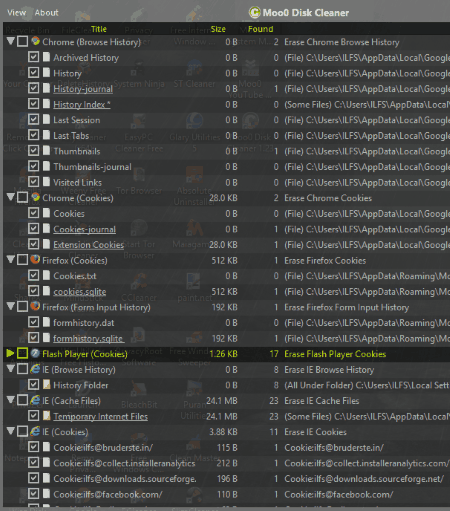Open the History-journal link
Viewport: 450px width, 511px height.
(x=83, y=89)
